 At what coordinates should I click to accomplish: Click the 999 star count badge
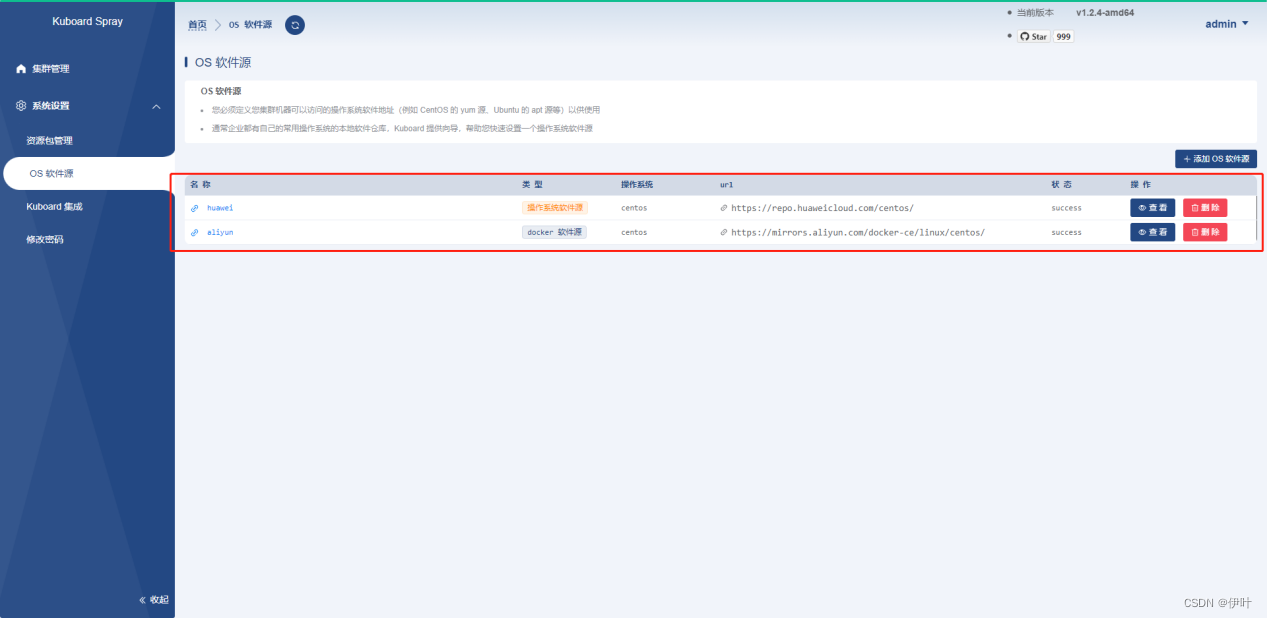(1064, 36)
